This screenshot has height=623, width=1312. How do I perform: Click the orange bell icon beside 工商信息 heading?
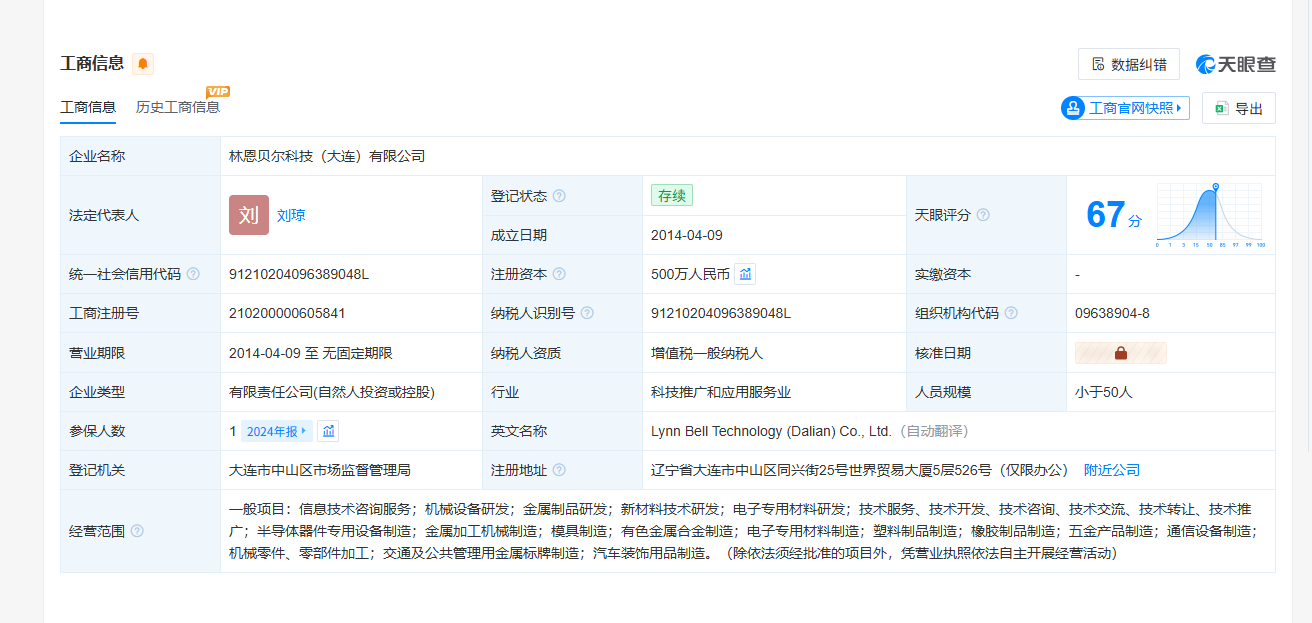click(143, 64)
